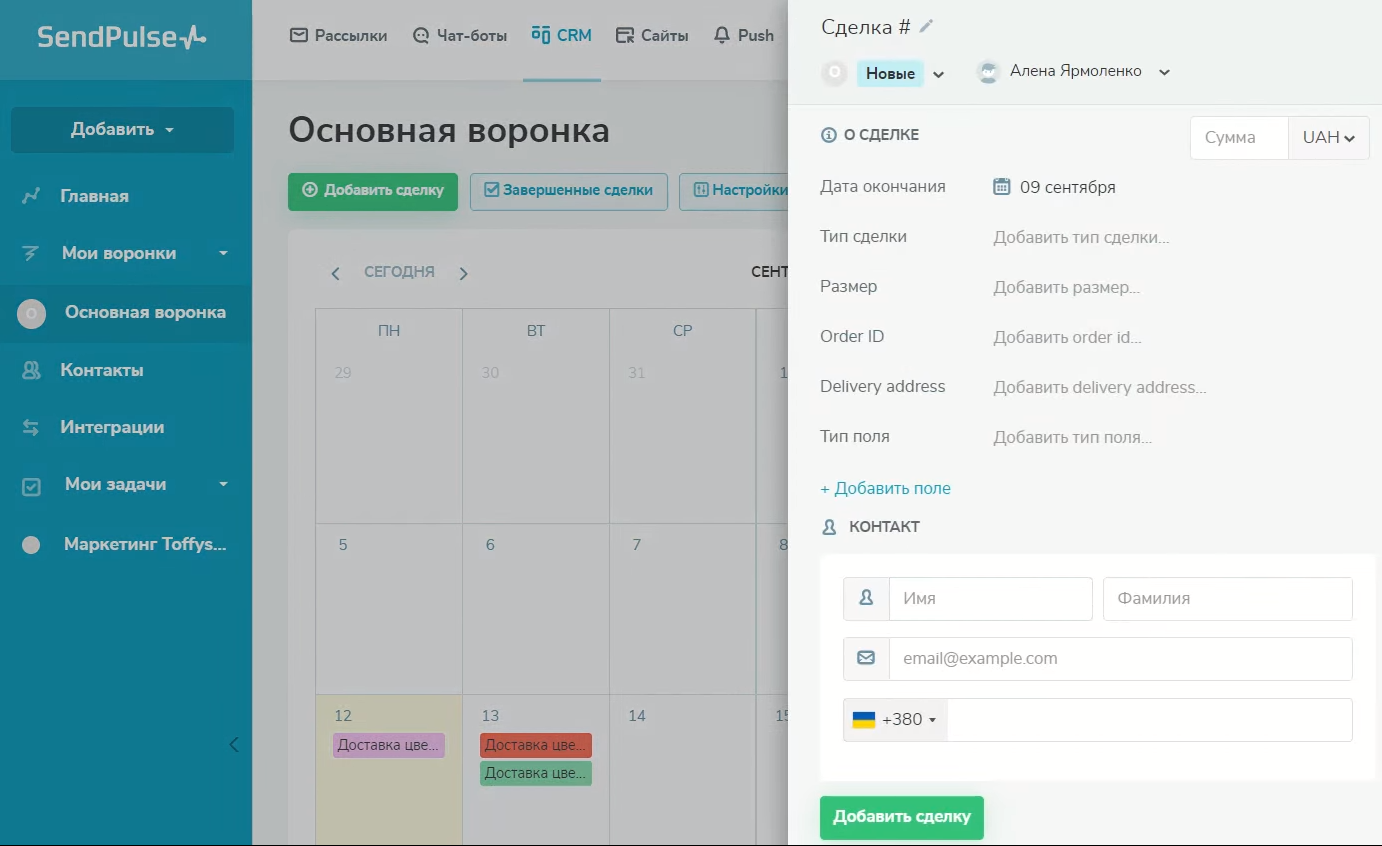
Task: Open the Сайты tab
Action: [x=652, y=35]
